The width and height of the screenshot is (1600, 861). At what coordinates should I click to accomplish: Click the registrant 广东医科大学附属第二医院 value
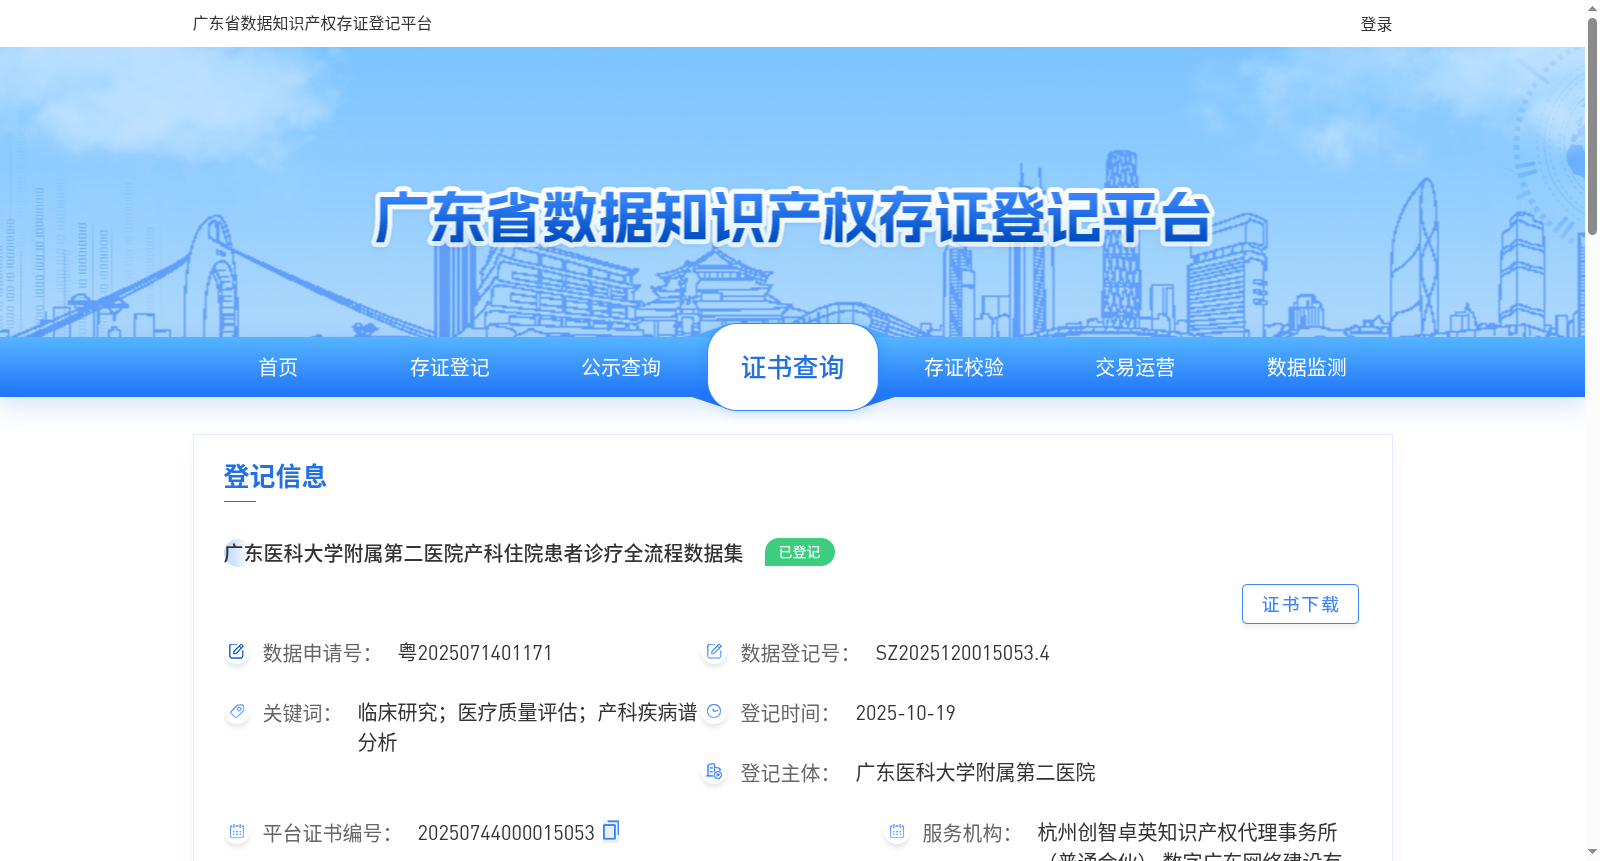(x=975, y=772)
